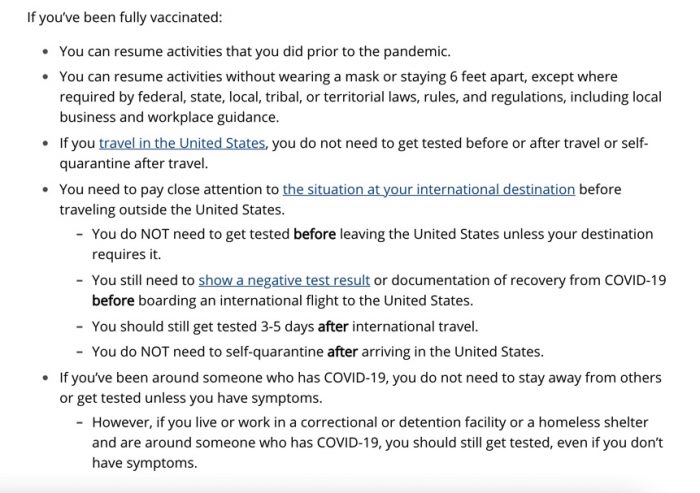Click "the situation at your international destination" link
This screenshot has height=493, width=700.
(428, 188)
